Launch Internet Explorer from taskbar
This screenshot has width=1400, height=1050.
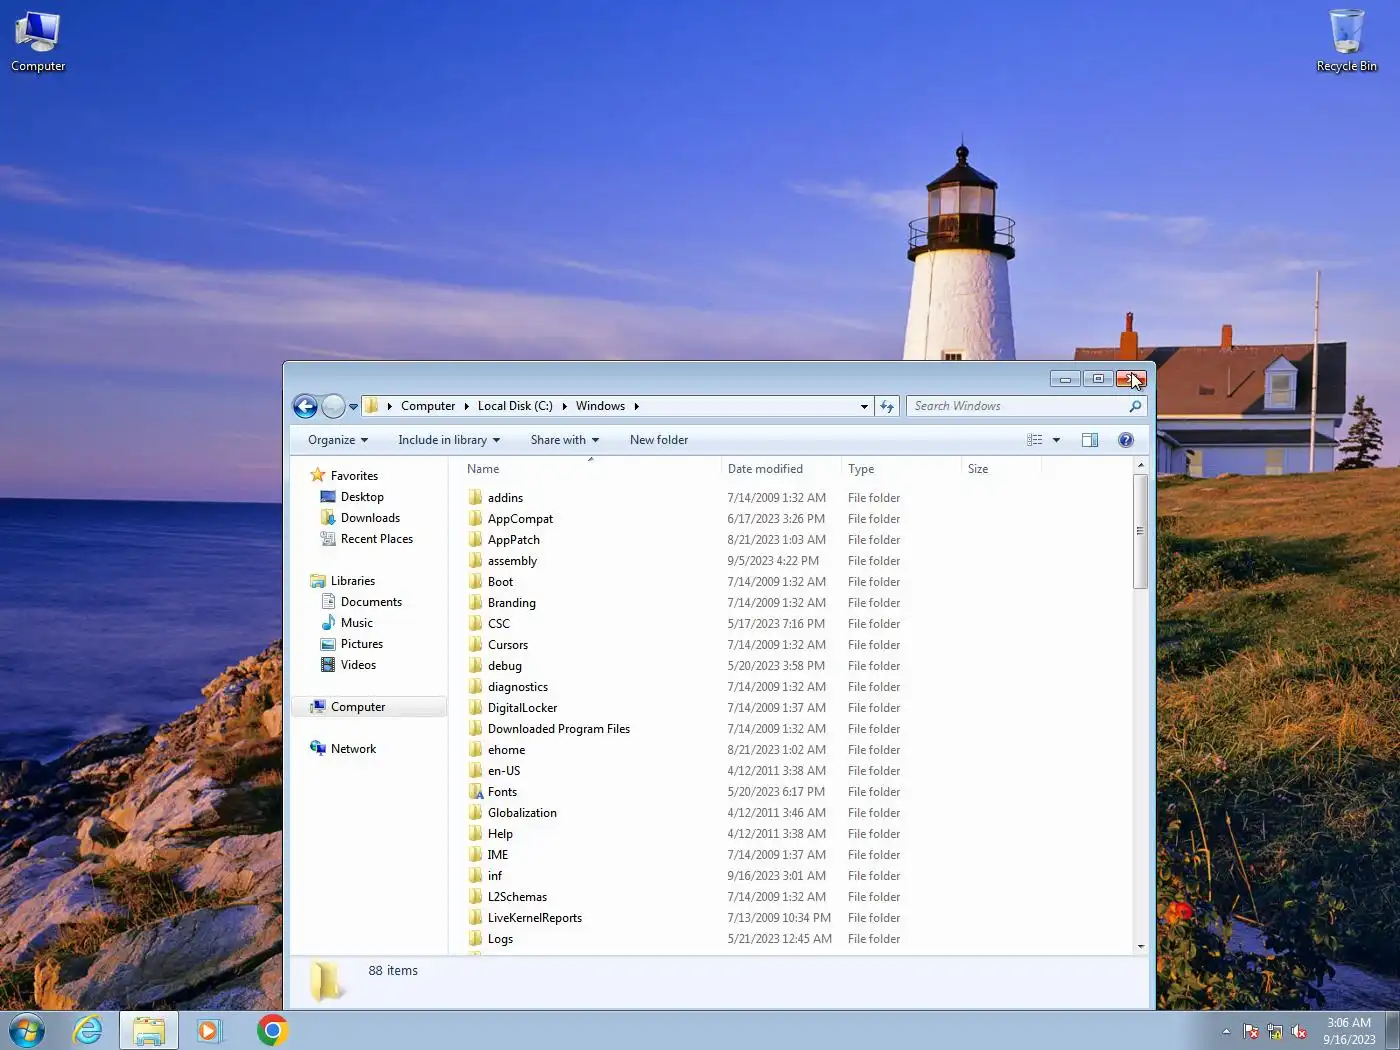[88, 1030]
